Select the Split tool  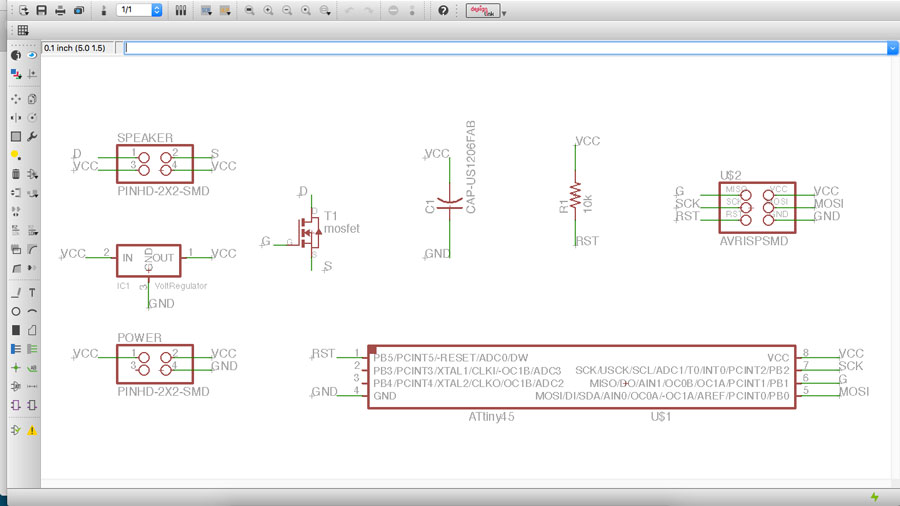coord(15,268)
